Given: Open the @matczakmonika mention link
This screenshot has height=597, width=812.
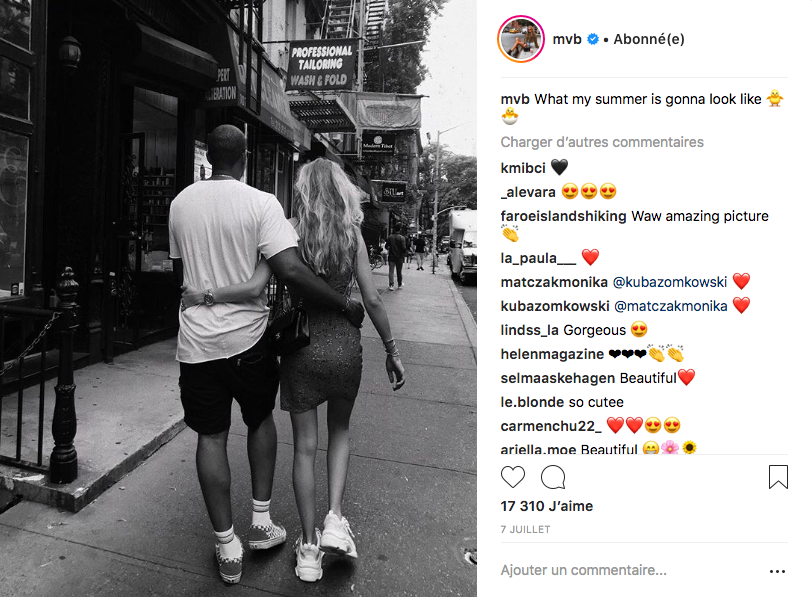Looking at the screenshot, I should [x=671, y=306].
